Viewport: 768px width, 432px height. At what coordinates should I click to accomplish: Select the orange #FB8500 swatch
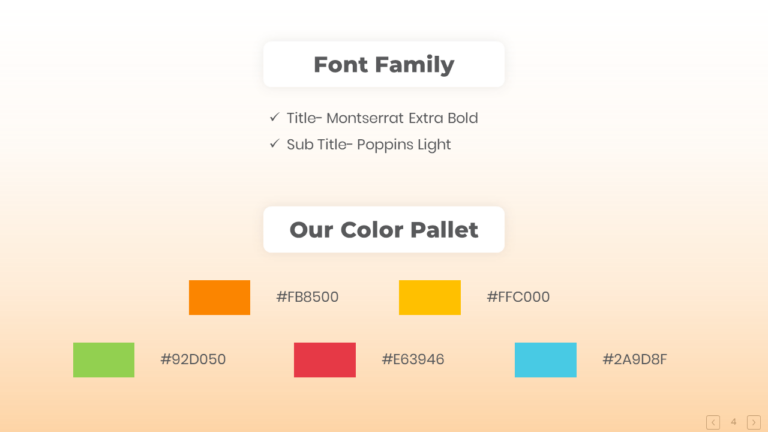pyautogui.click(x=219, y=297)
